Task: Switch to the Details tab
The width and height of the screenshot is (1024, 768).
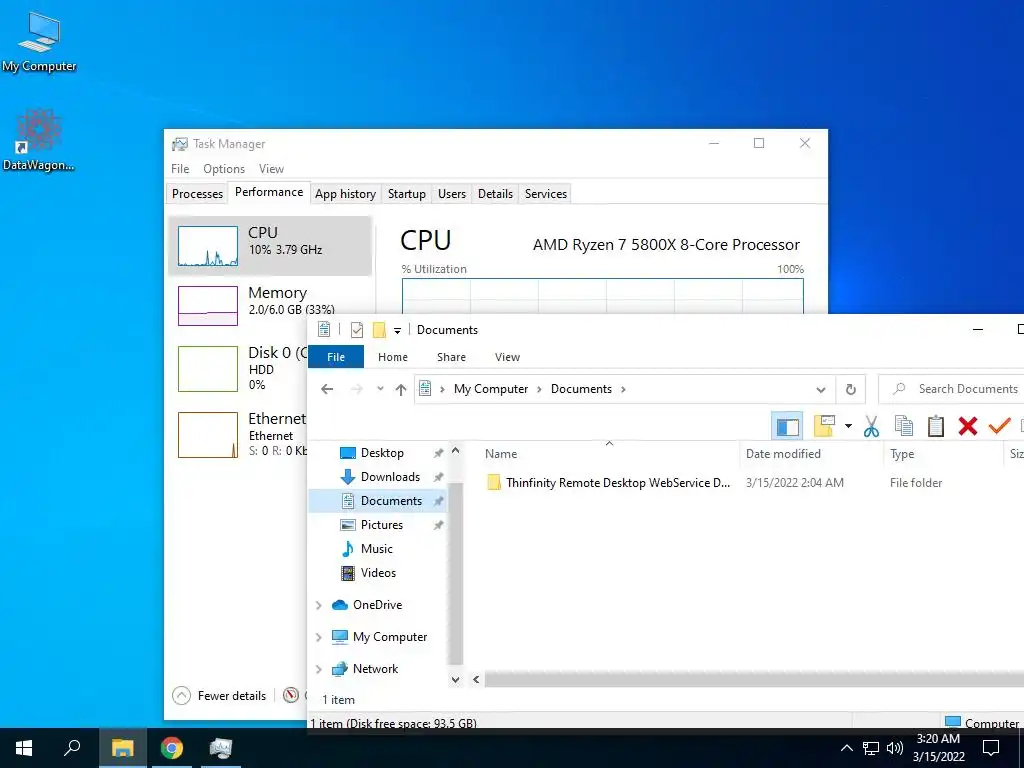Action: tap(495, 194)
